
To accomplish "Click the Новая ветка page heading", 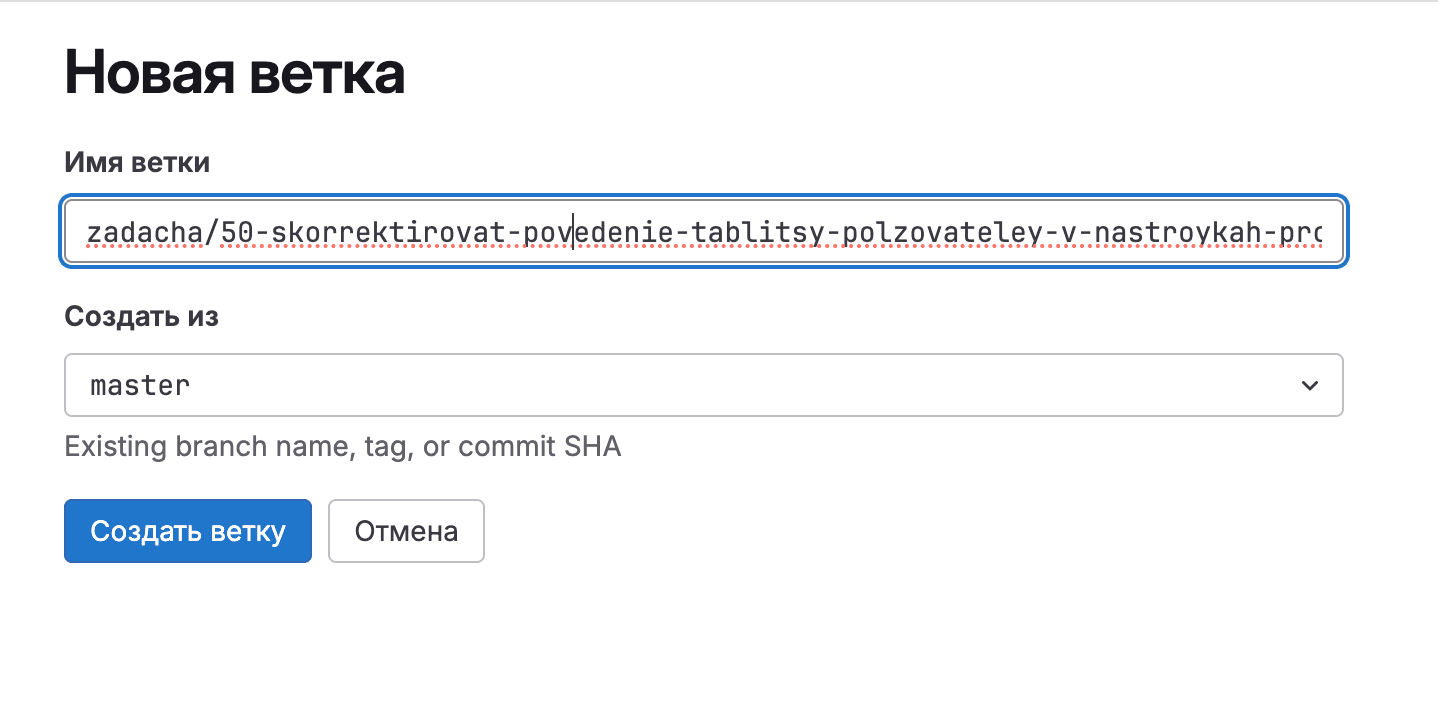I will click(235, 73).
